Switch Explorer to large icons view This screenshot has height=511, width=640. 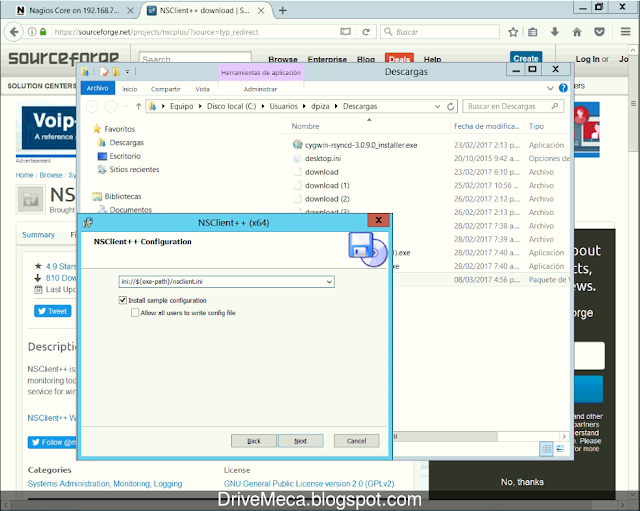(x=560, y=449)
